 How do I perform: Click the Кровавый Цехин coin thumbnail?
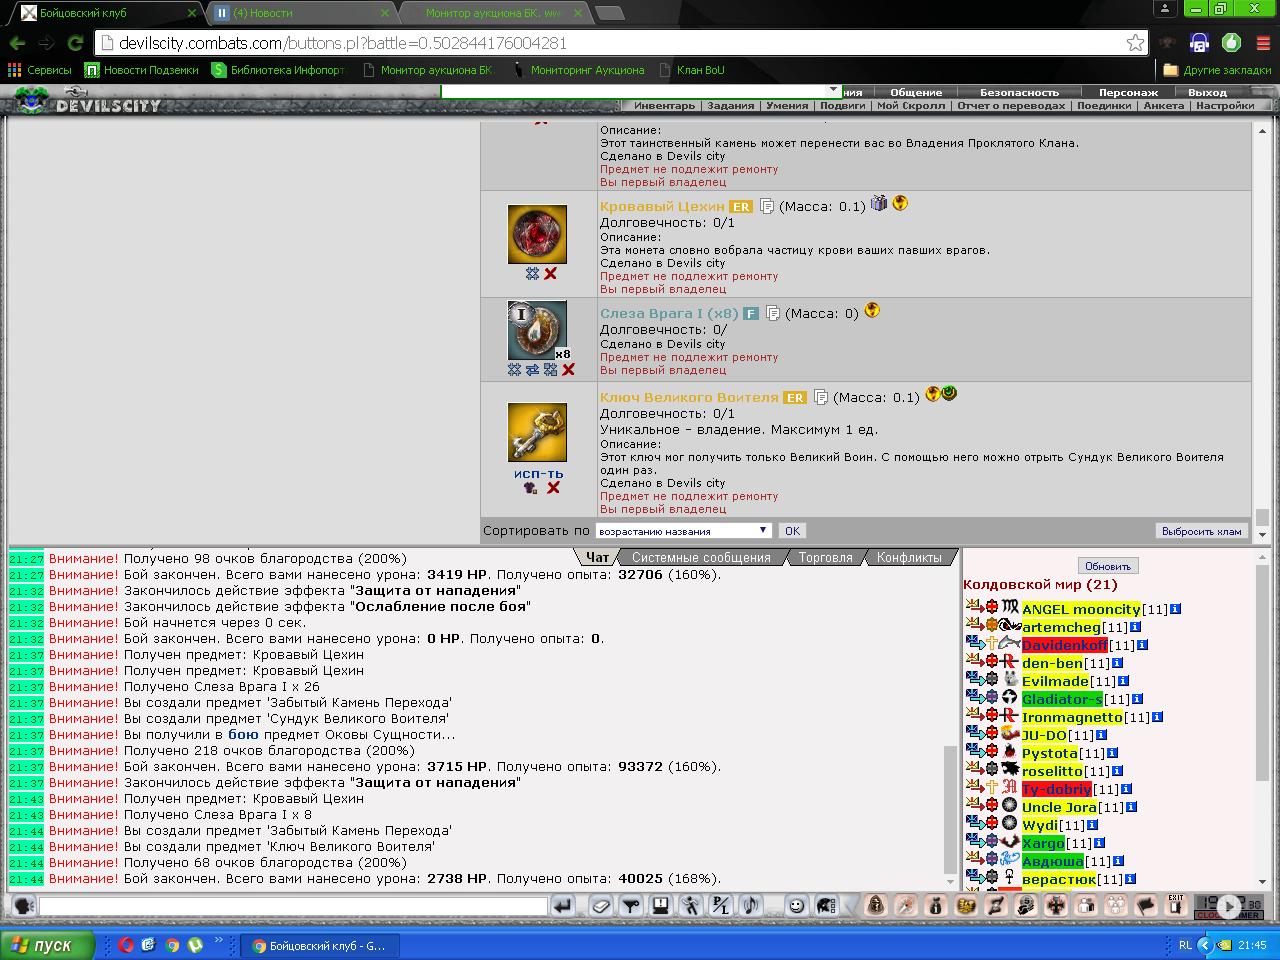(537, 234)
